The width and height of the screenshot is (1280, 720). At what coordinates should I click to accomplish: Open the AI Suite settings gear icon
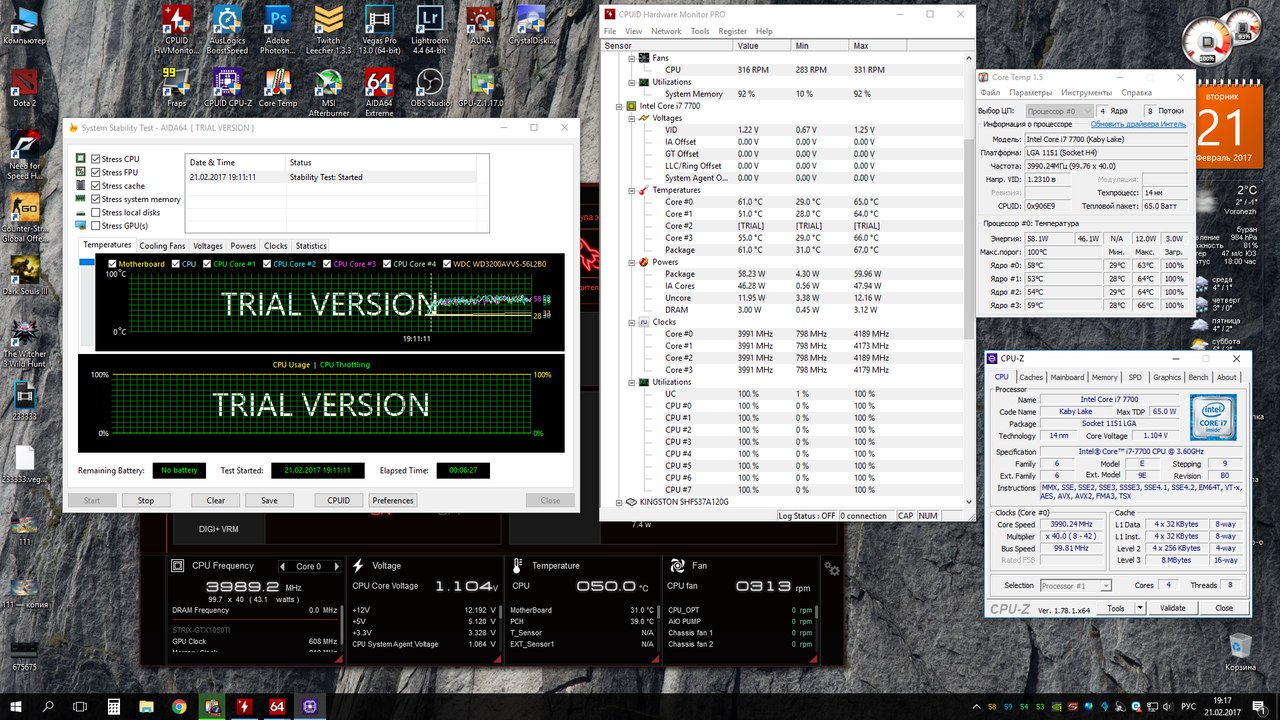(832, 568)
